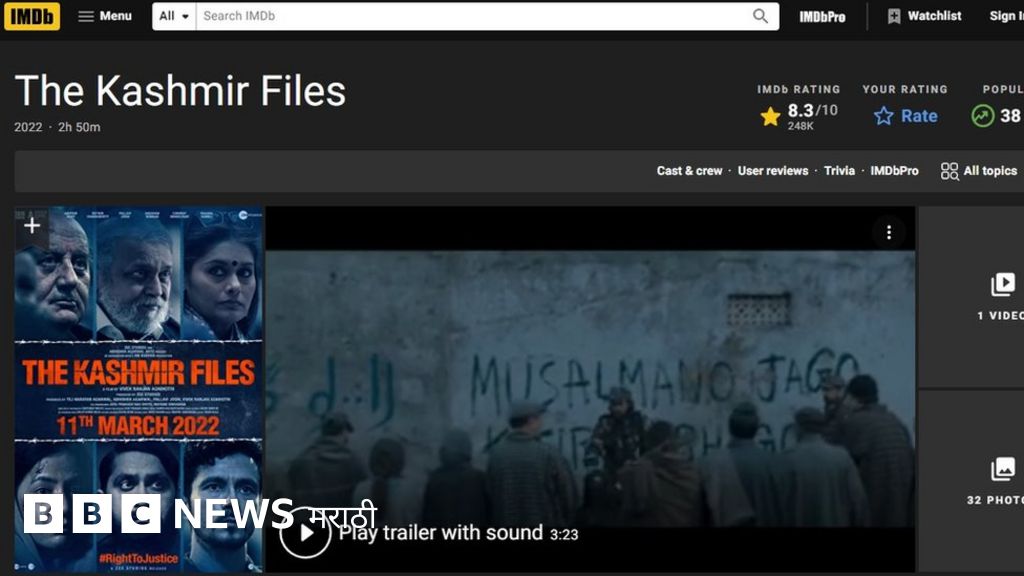The image size is (1024, 576).
Task: Open the trailer three-dot options menu
Action: click(x=888, y=233)
